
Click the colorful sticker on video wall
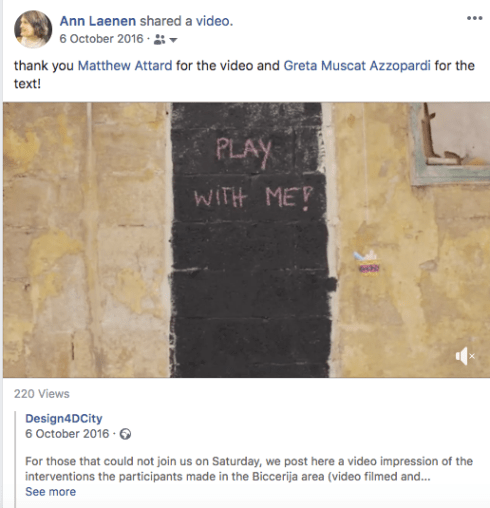tap(368, 263)
